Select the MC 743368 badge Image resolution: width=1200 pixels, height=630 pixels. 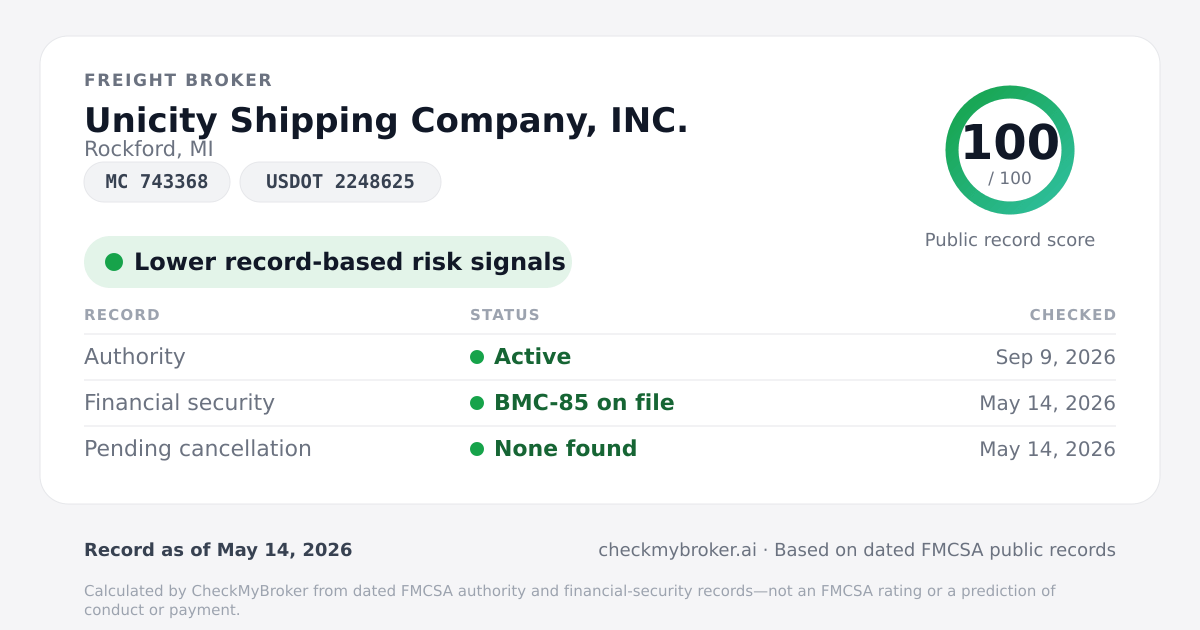pyautogui.click(x=157, y=182)
